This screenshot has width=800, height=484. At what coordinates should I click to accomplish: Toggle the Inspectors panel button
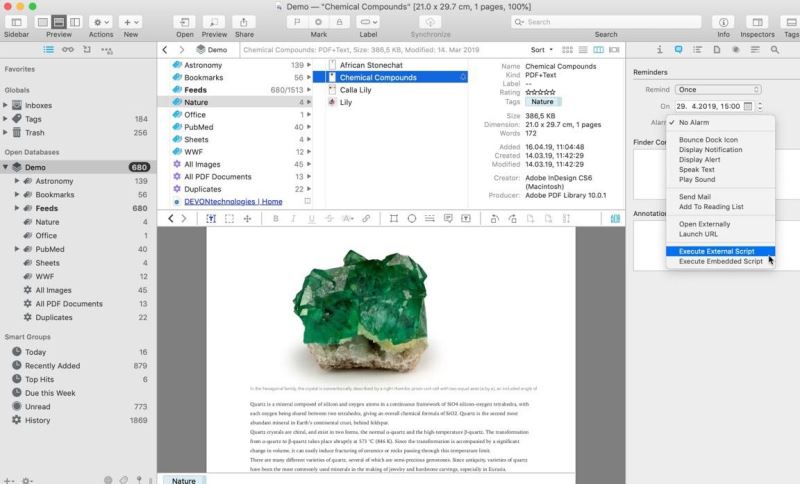pos(757,22)
